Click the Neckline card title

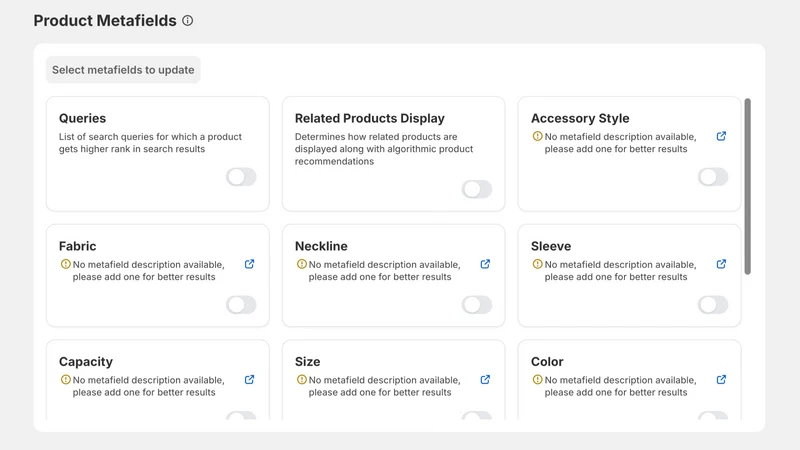pyautogui.click(x=321, y=246)
